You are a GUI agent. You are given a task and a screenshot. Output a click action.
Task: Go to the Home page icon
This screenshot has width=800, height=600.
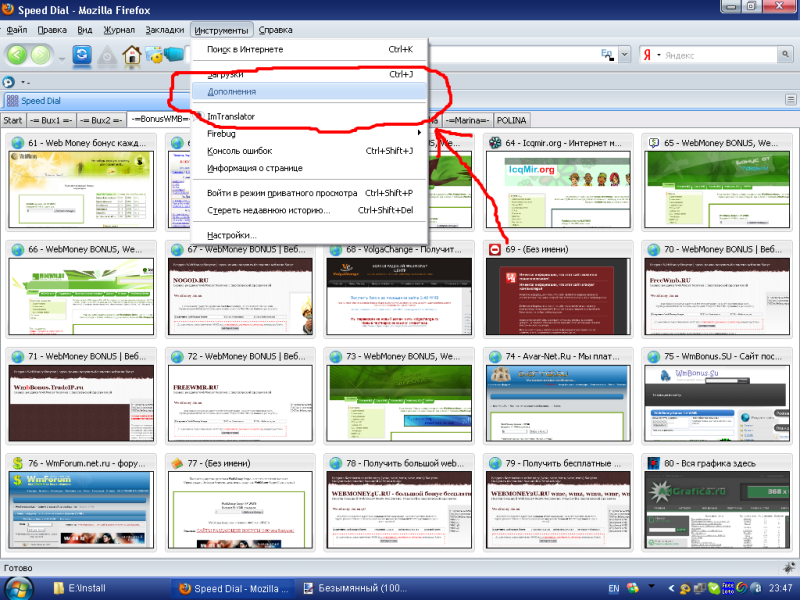[132, 55]
